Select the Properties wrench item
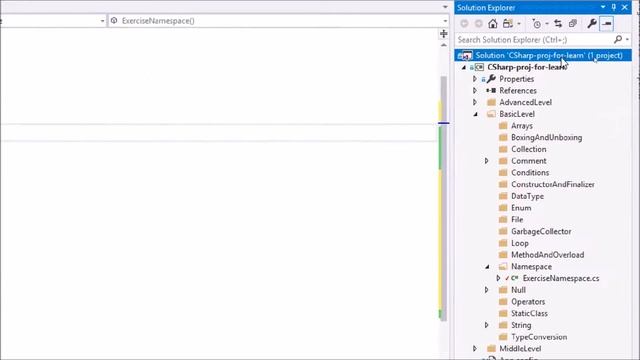The image size is (640, 360). click(x=516, y=79)
